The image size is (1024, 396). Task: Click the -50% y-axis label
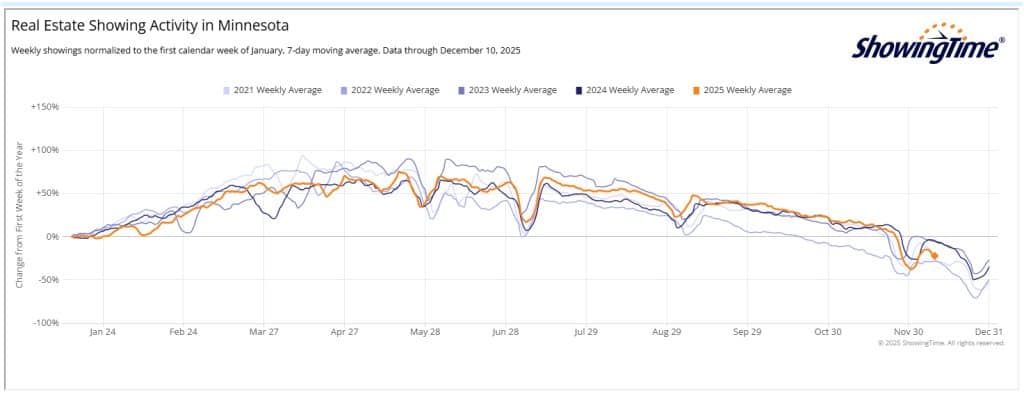(48, 280)
